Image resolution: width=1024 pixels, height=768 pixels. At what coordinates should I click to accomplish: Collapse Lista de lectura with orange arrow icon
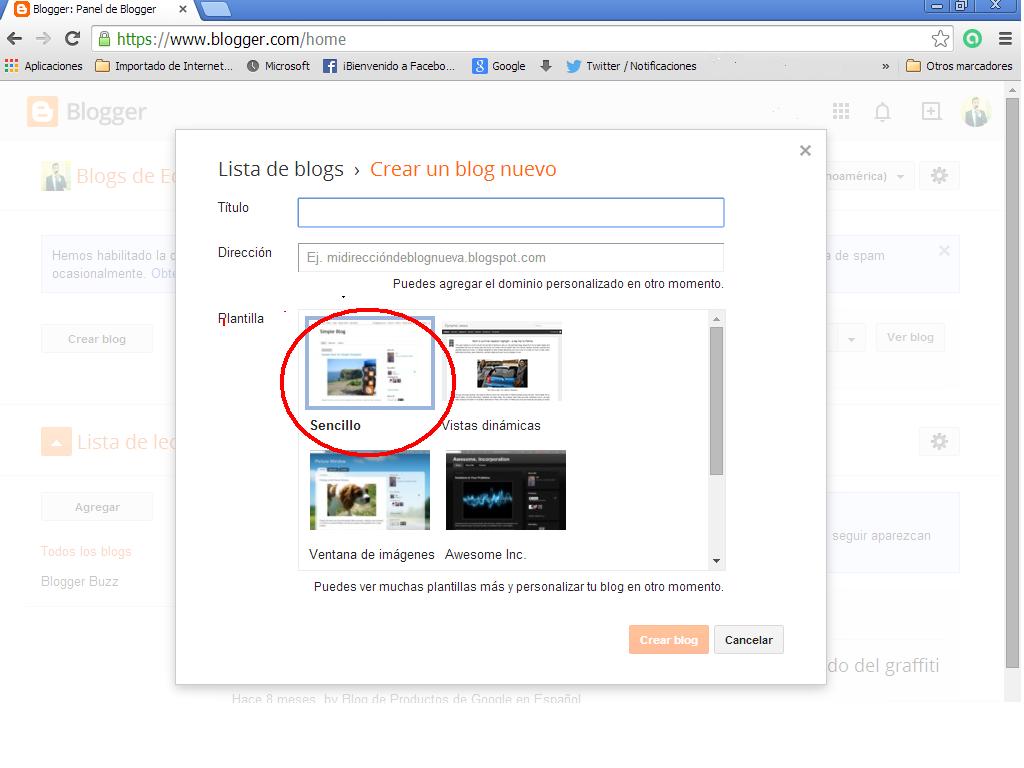tap(56, 442)
